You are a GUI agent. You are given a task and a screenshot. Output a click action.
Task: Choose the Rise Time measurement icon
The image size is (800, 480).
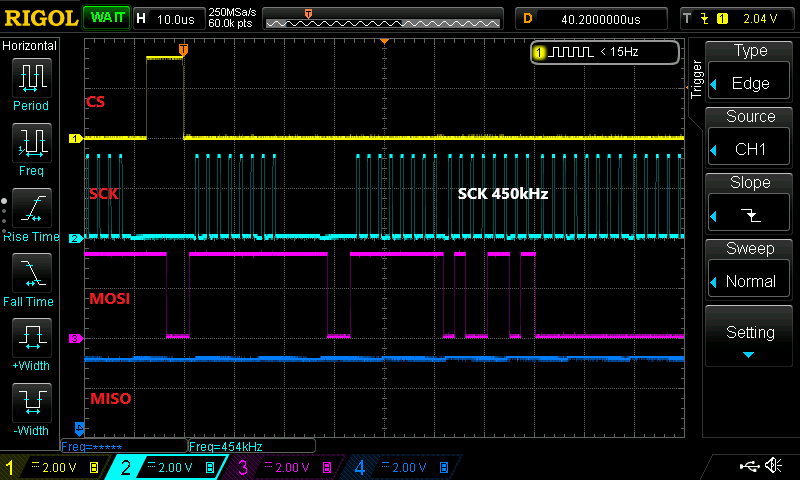[x=31, y=208]
